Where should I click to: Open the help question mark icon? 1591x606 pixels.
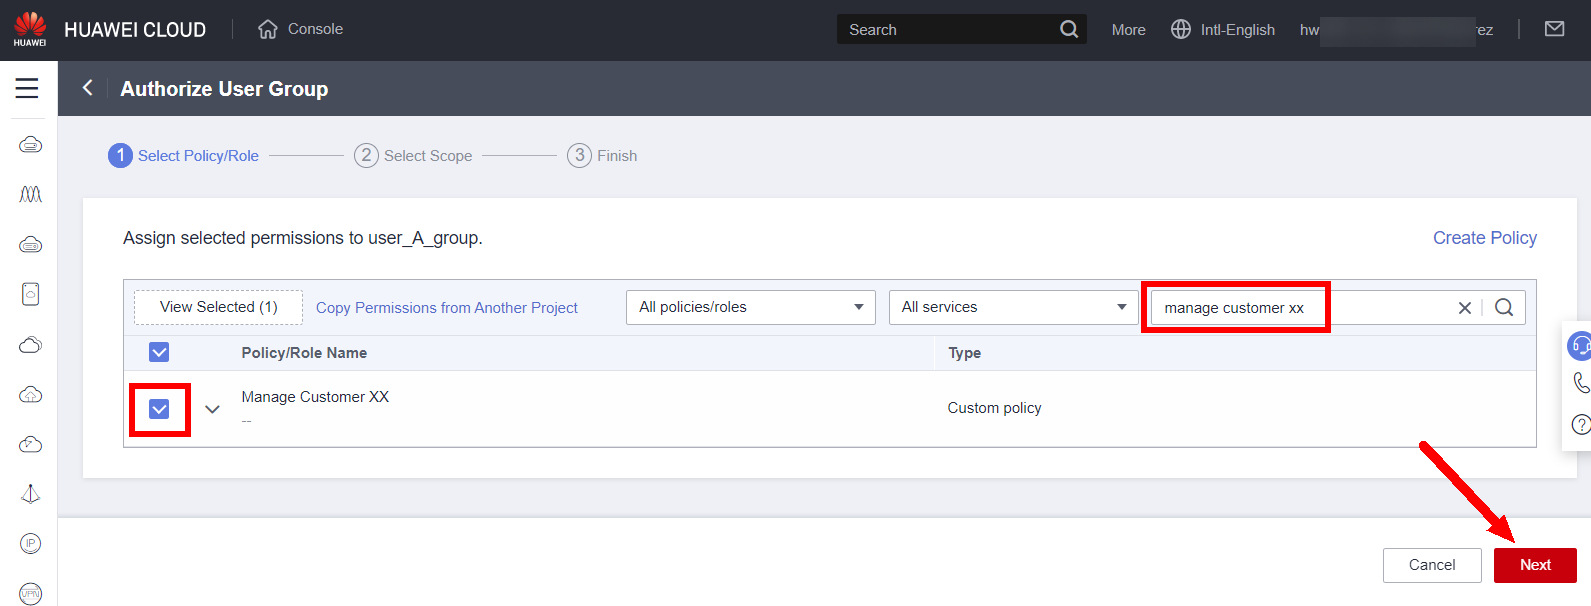click(1580, 425)
